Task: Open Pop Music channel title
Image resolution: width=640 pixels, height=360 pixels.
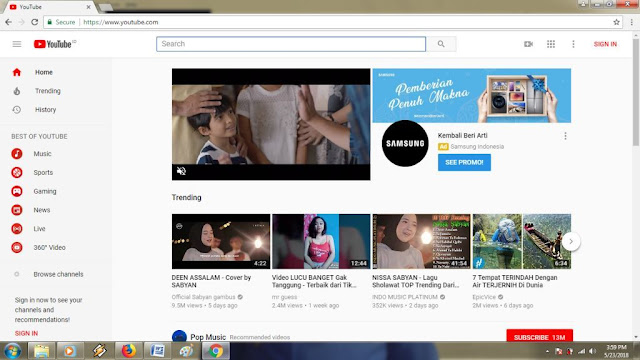Action: click(208, 337)
